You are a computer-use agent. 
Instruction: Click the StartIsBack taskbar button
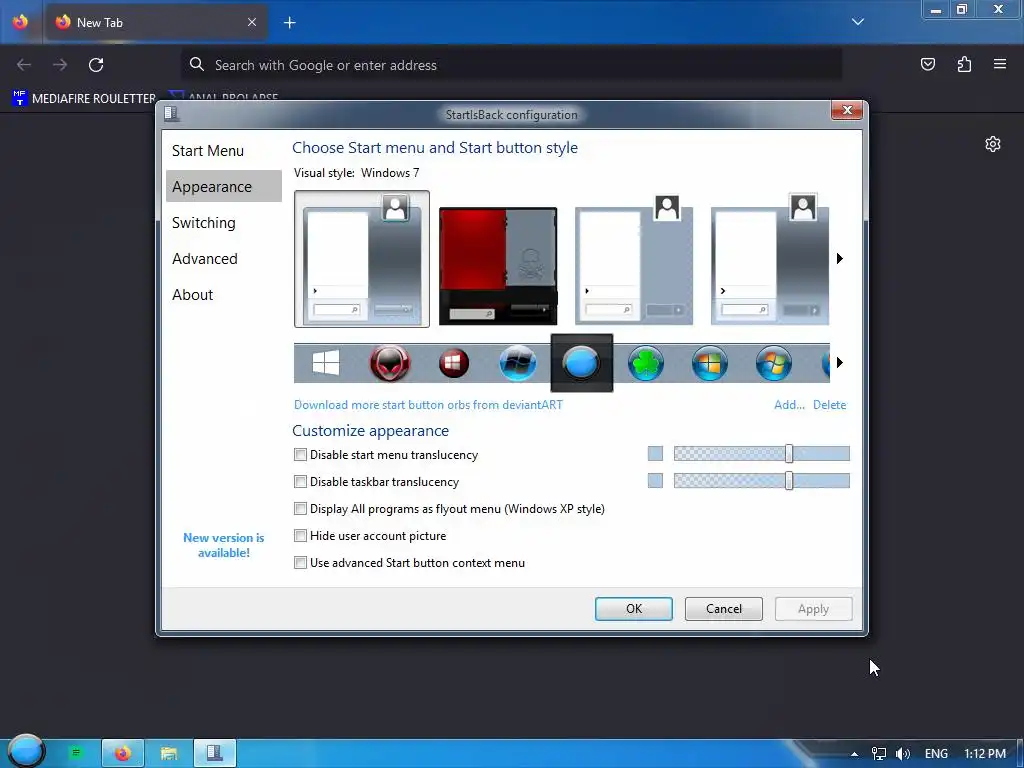tap(214, 753)
